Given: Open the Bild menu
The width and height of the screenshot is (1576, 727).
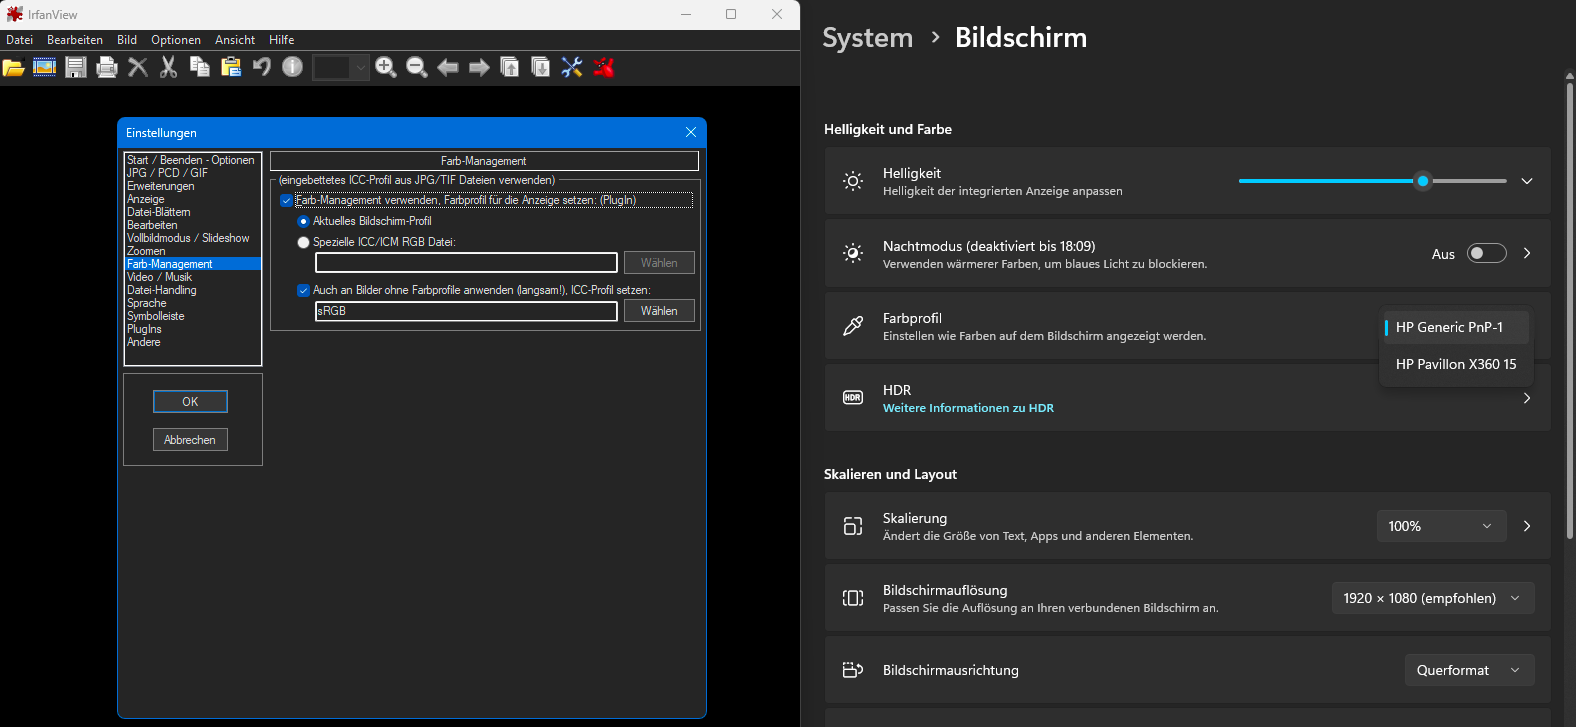Looking at the screenshot, I should pos(127,40).
